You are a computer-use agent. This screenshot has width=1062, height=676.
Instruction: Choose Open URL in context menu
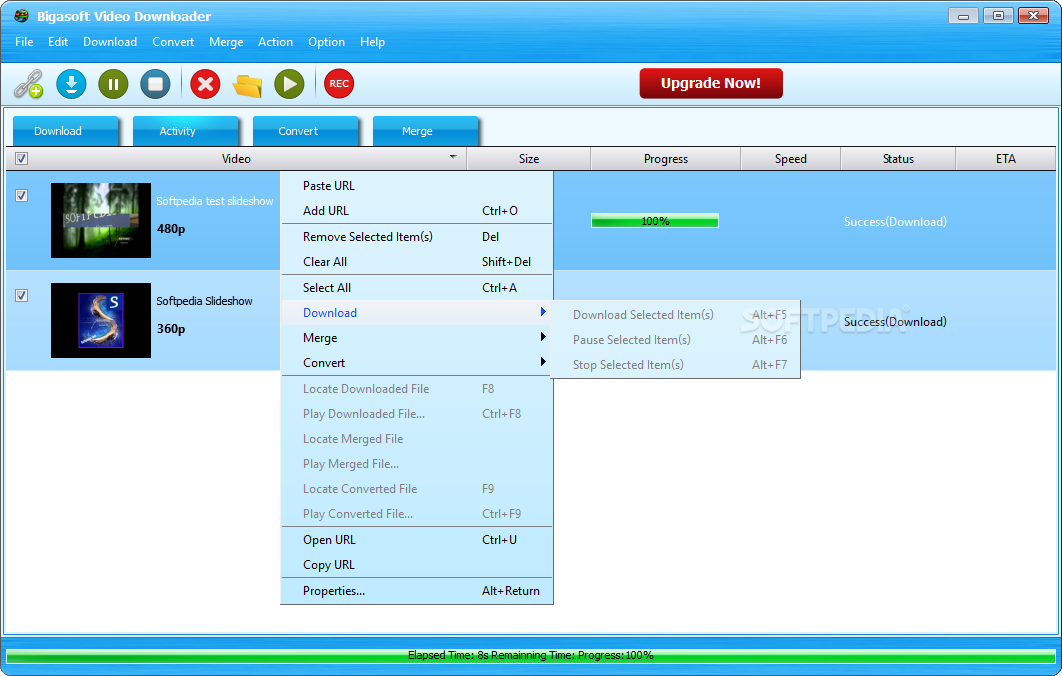pos(417,540)
